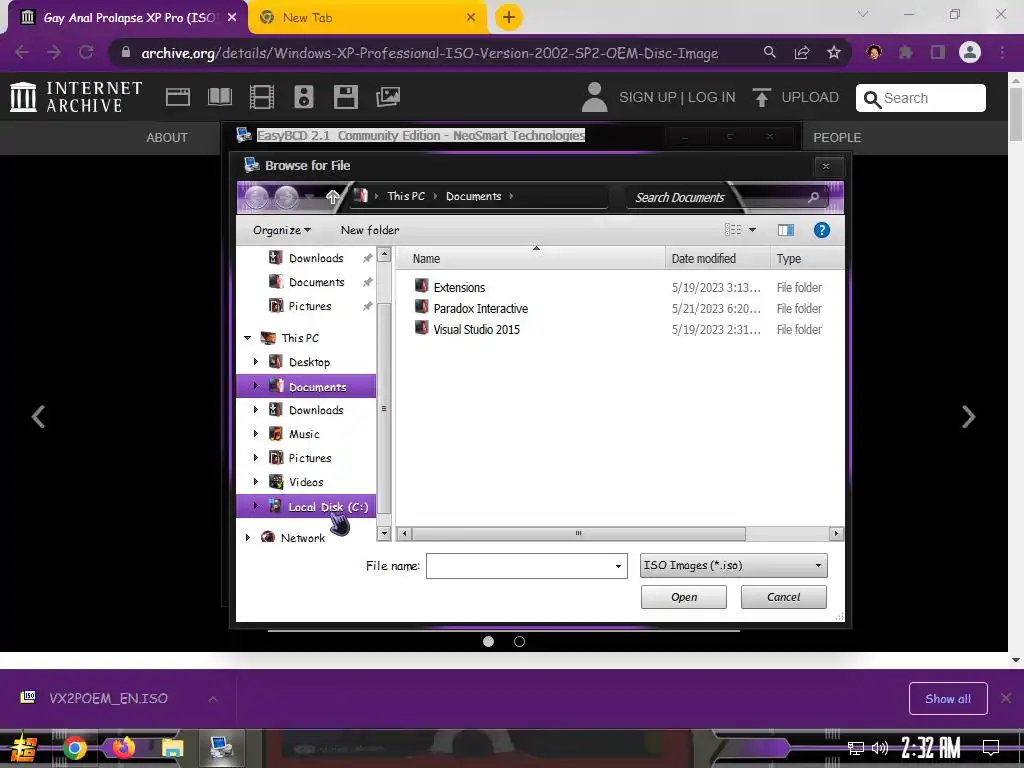Click the back arrow in Browse dialog
Viewport: 1024px width, 768px height.
[x=256, y=197]
